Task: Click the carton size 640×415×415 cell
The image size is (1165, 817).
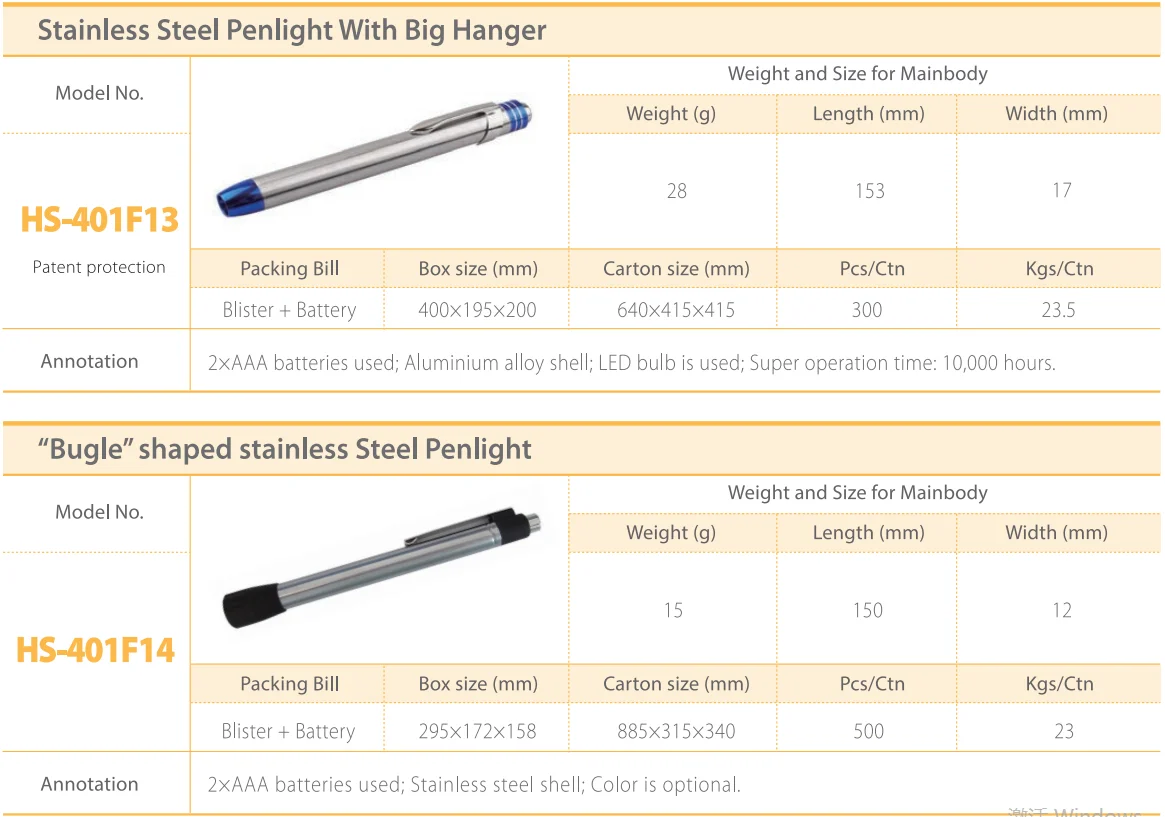Action: point(676,310)
